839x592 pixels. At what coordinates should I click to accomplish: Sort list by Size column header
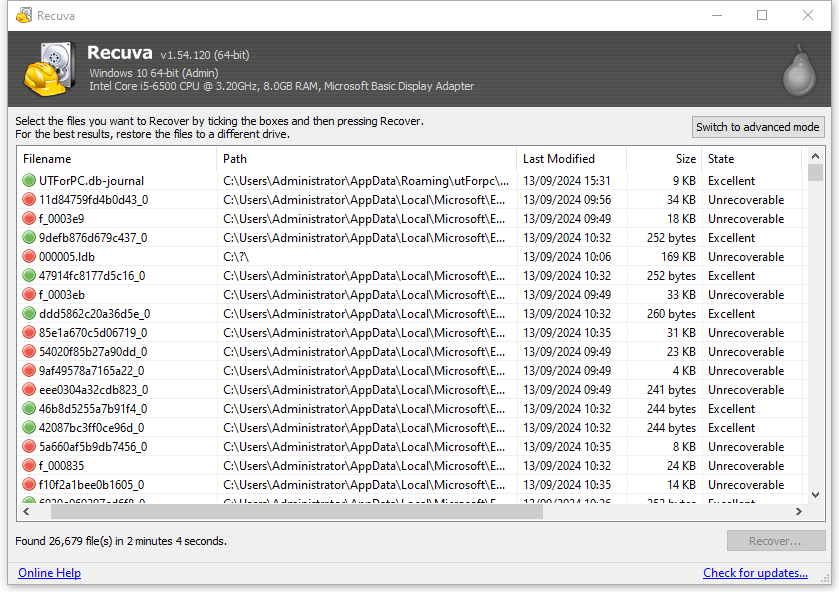tap(664, 159)
